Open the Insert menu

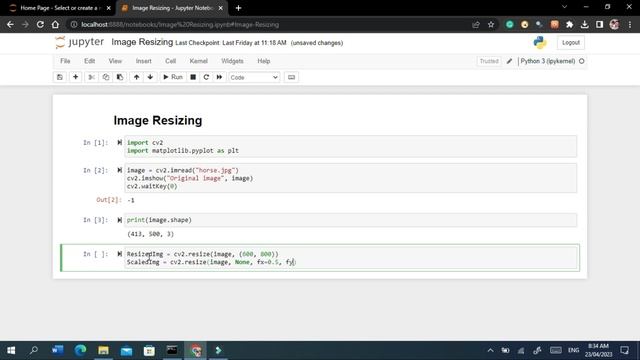[x=144, y=61]
